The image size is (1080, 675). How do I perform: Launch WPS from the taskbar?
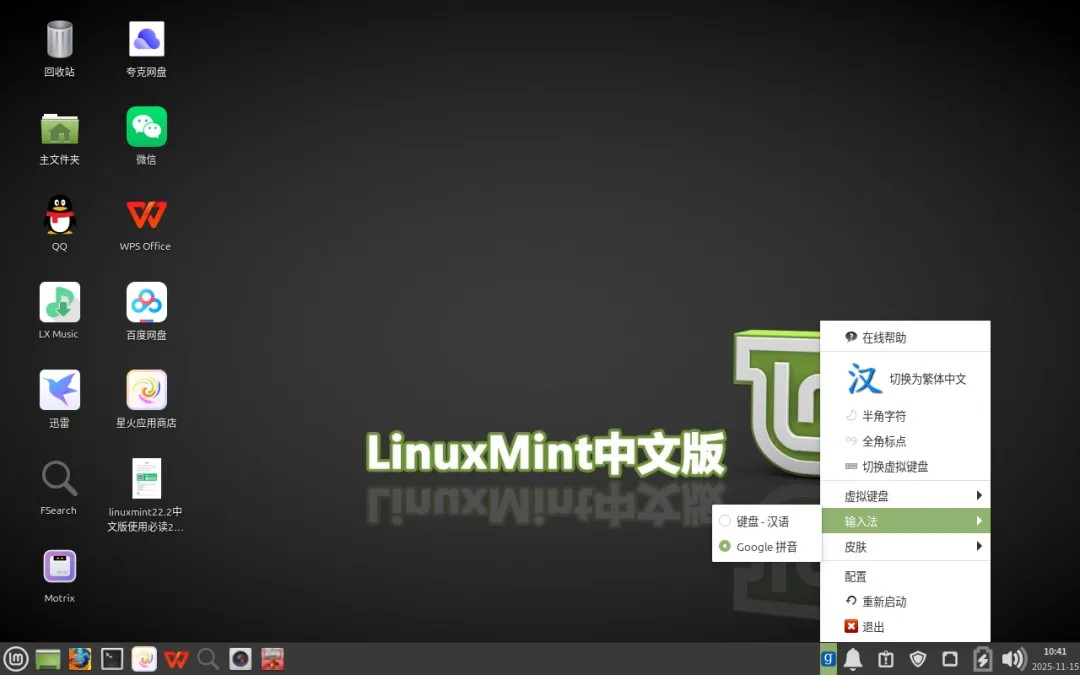[176, 659]
